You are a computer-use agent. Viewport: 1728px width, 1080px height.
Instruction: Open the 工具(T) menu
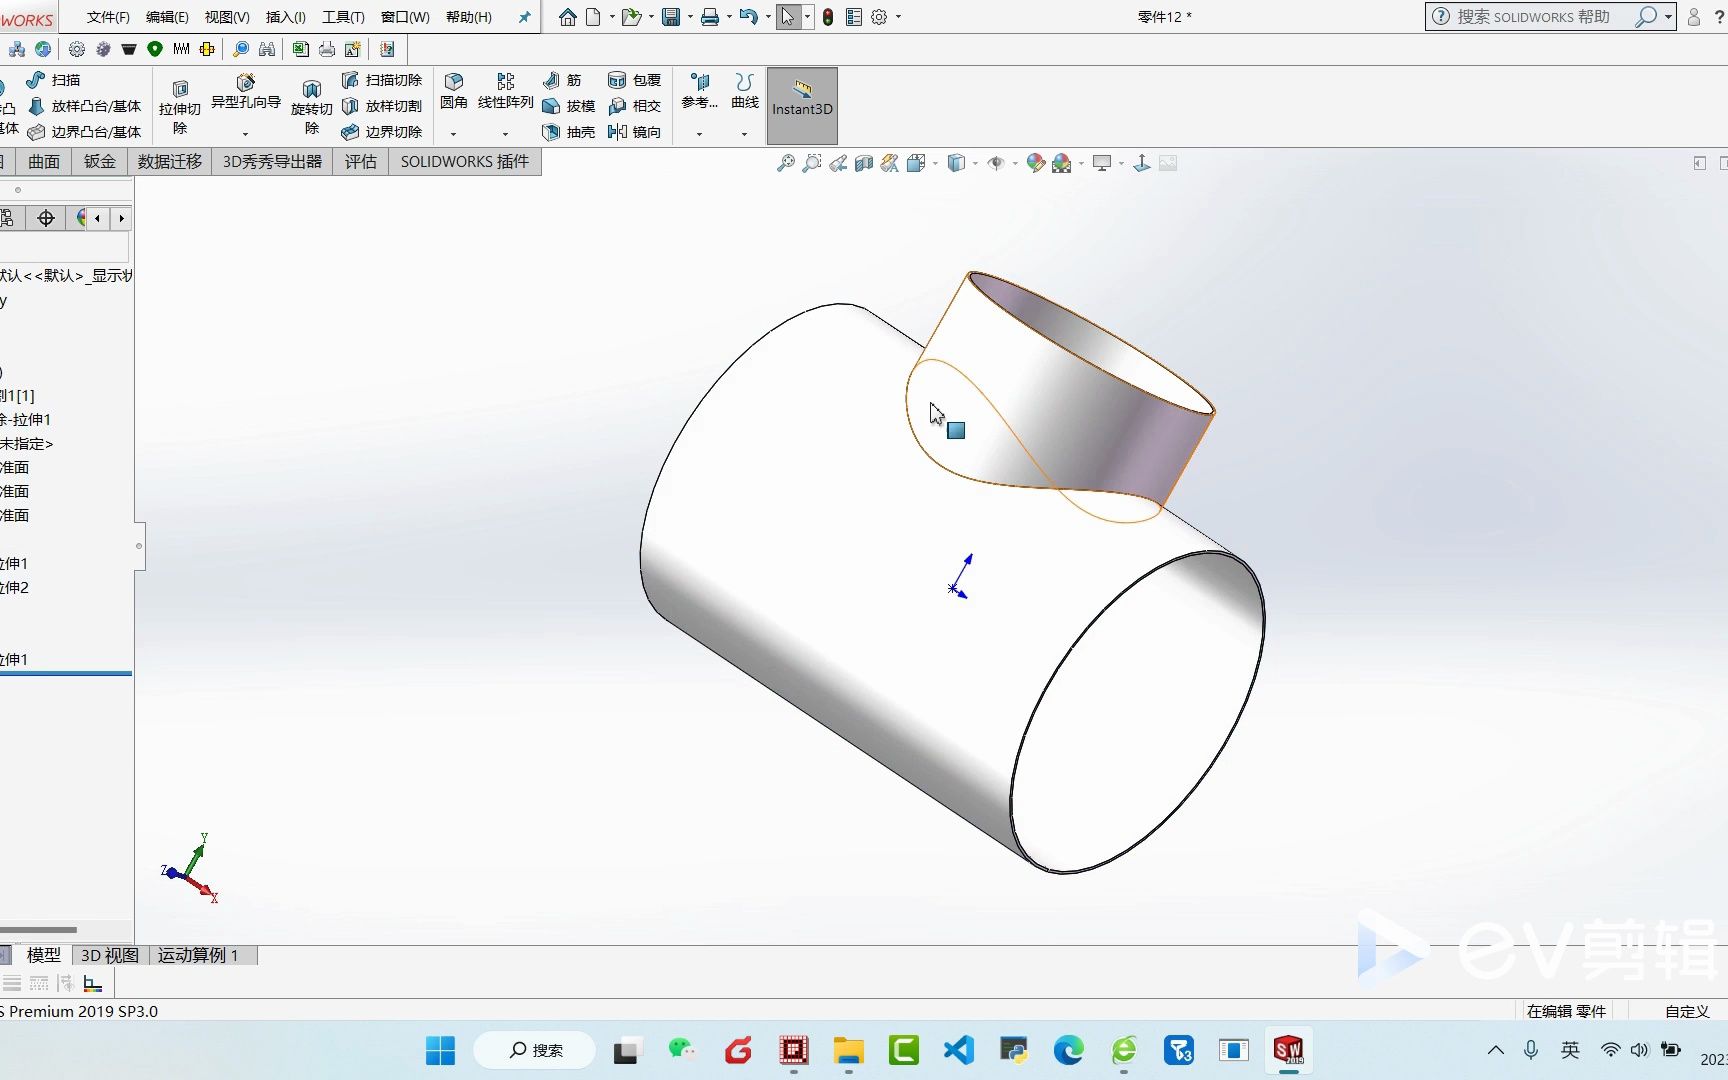tap(343, 17)
